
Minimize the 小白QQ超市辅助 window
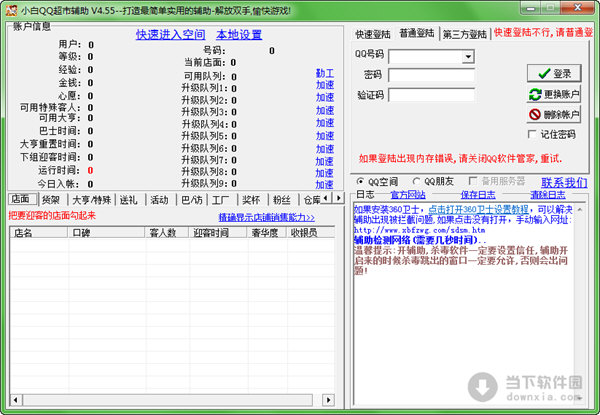coord(530,8)
